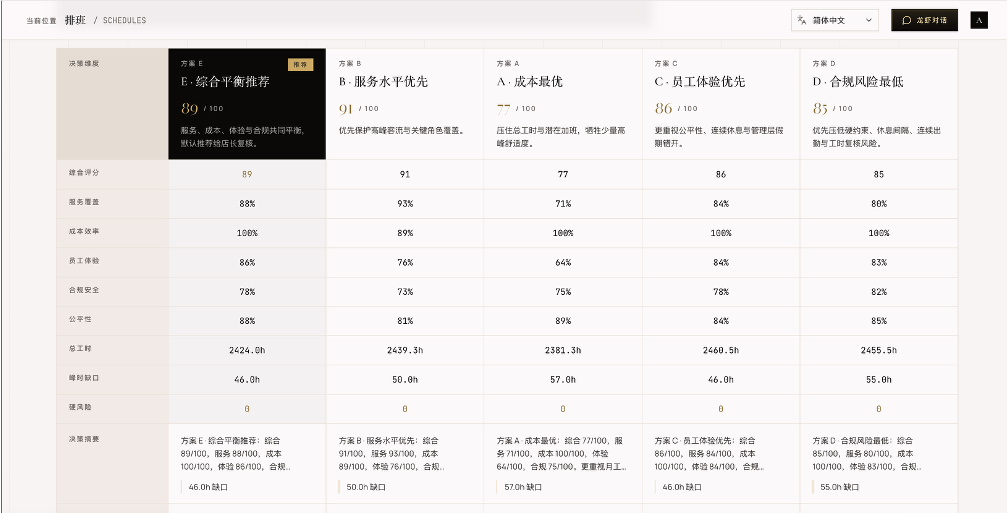Click the 方案 E decision summary text
This screenshot has height=514, width=1008.
tap(235, 454)
